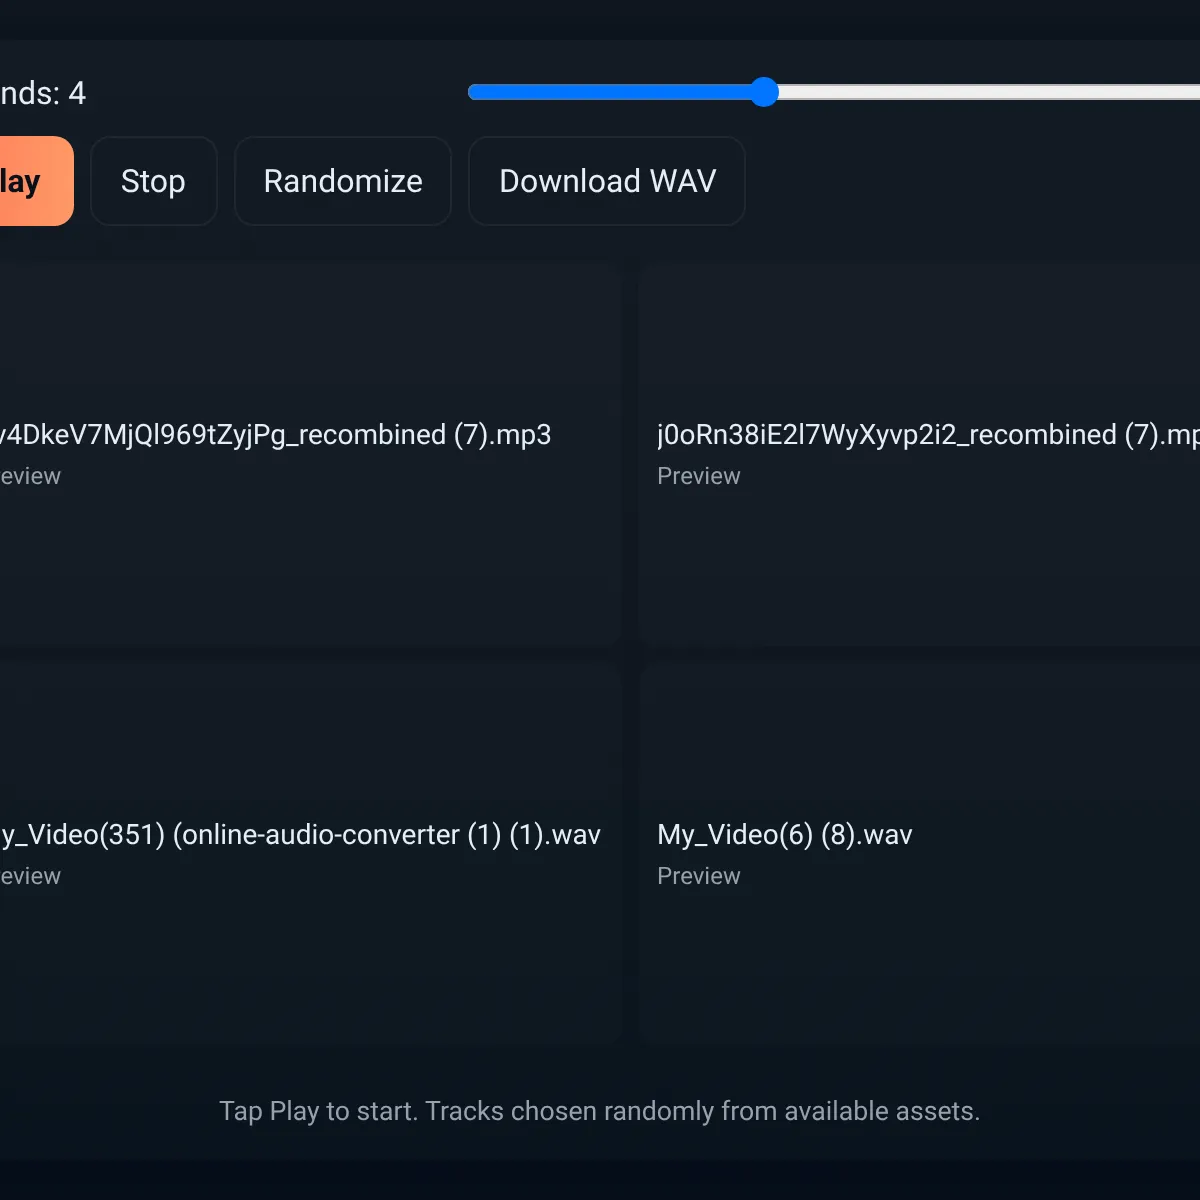Click the blank thumbnail area above the j0oRn38iE2l7WyXyvp2i2 title

(920, 338)
